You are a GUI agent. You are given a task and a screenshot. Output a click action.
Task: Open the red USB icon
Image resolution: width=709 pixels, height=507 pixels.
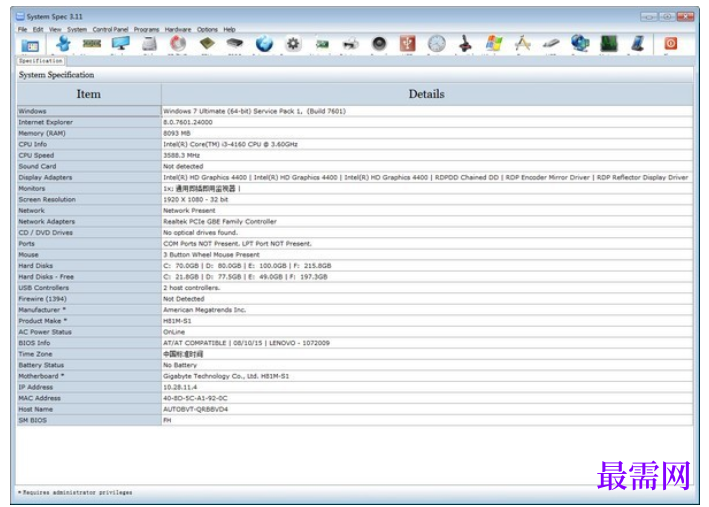pyautogui.click(x=407, y=44)
